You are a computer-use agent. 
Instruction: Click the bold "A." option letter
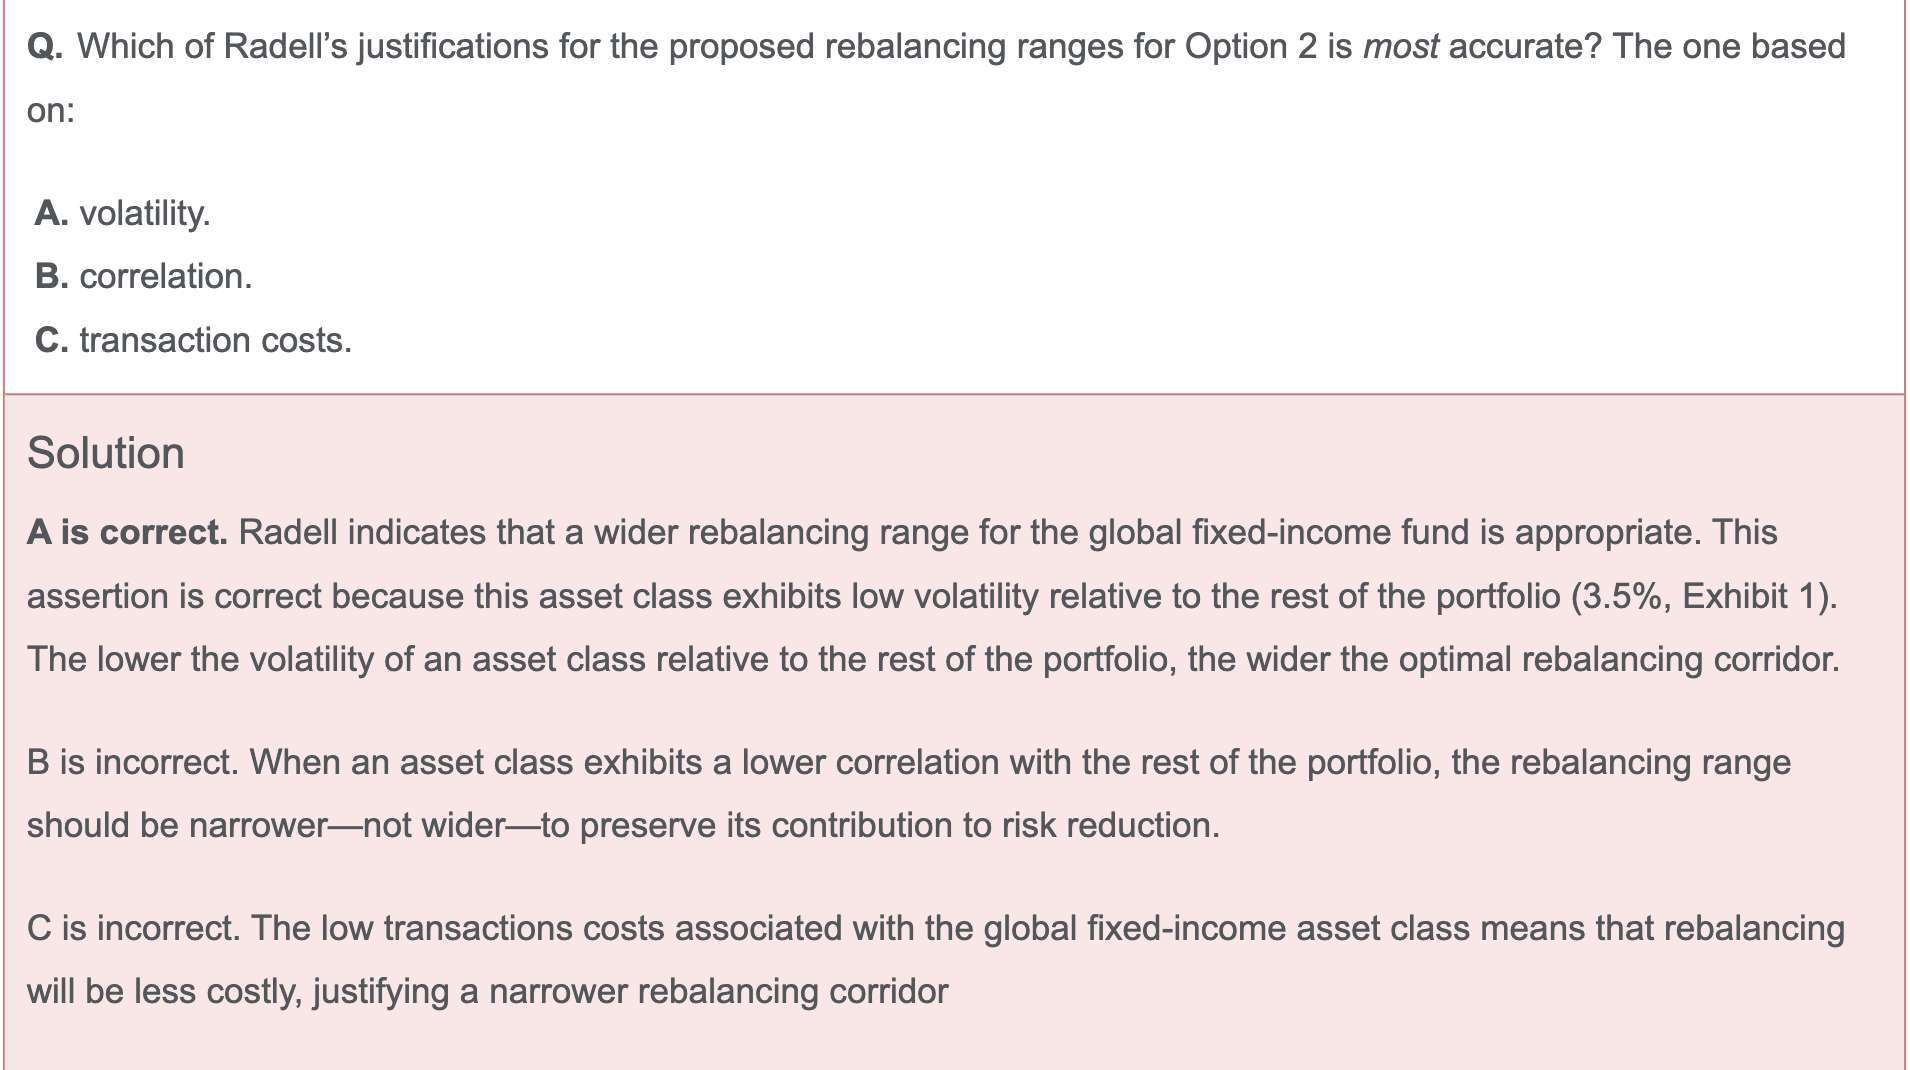[x=51, y=213]
